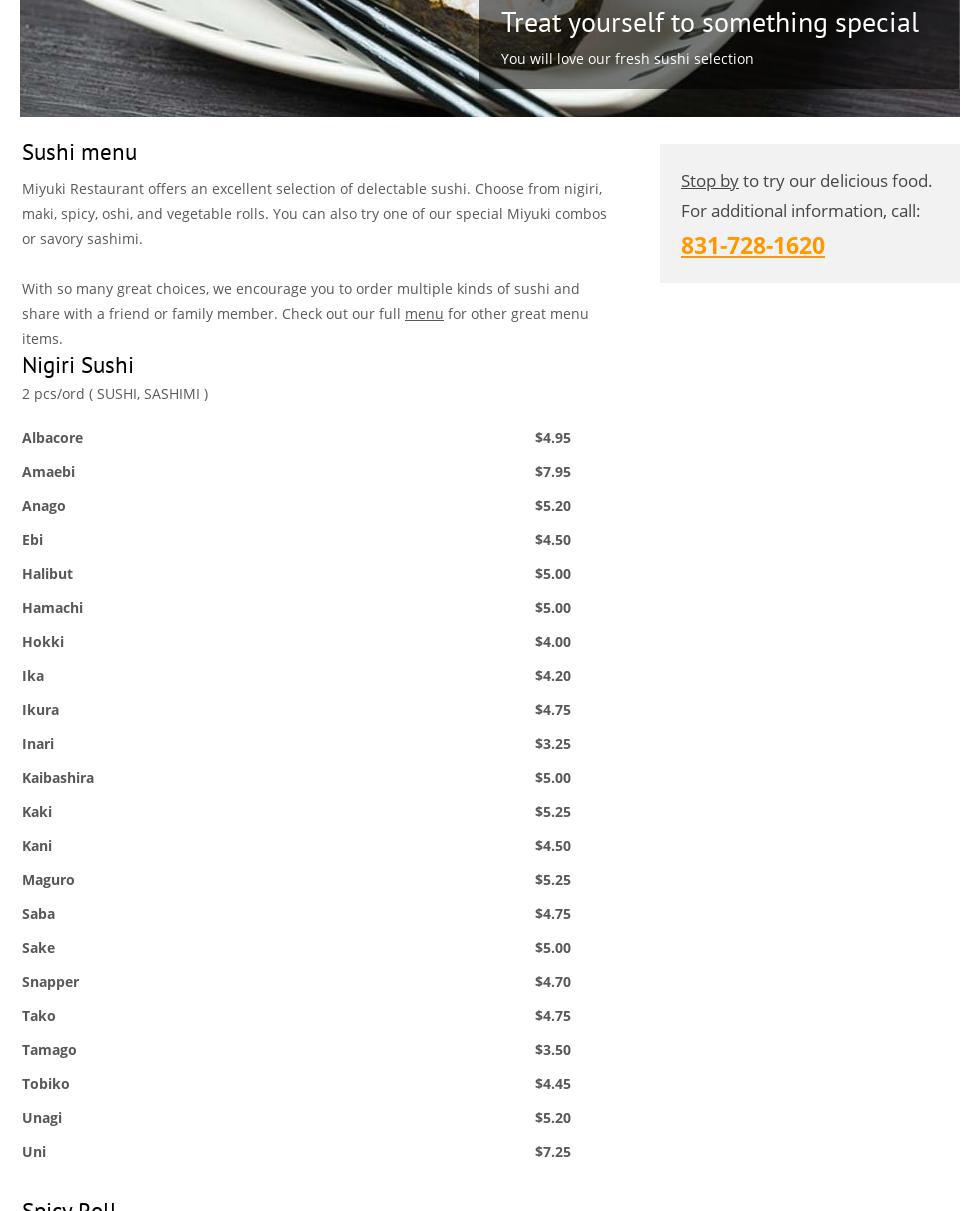
Task: Select the Maguro menu item
Action: (x=48, y=880)
